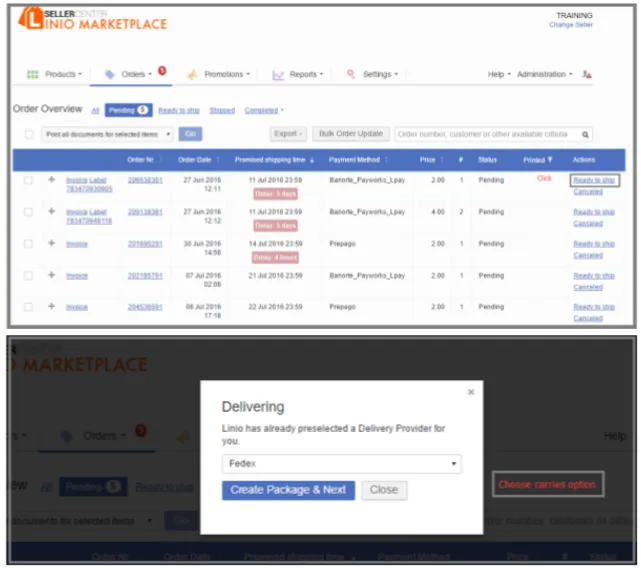
Task: Click the Linio Marketplace logo
Action: pyautogui.click(x=93, y=19)
